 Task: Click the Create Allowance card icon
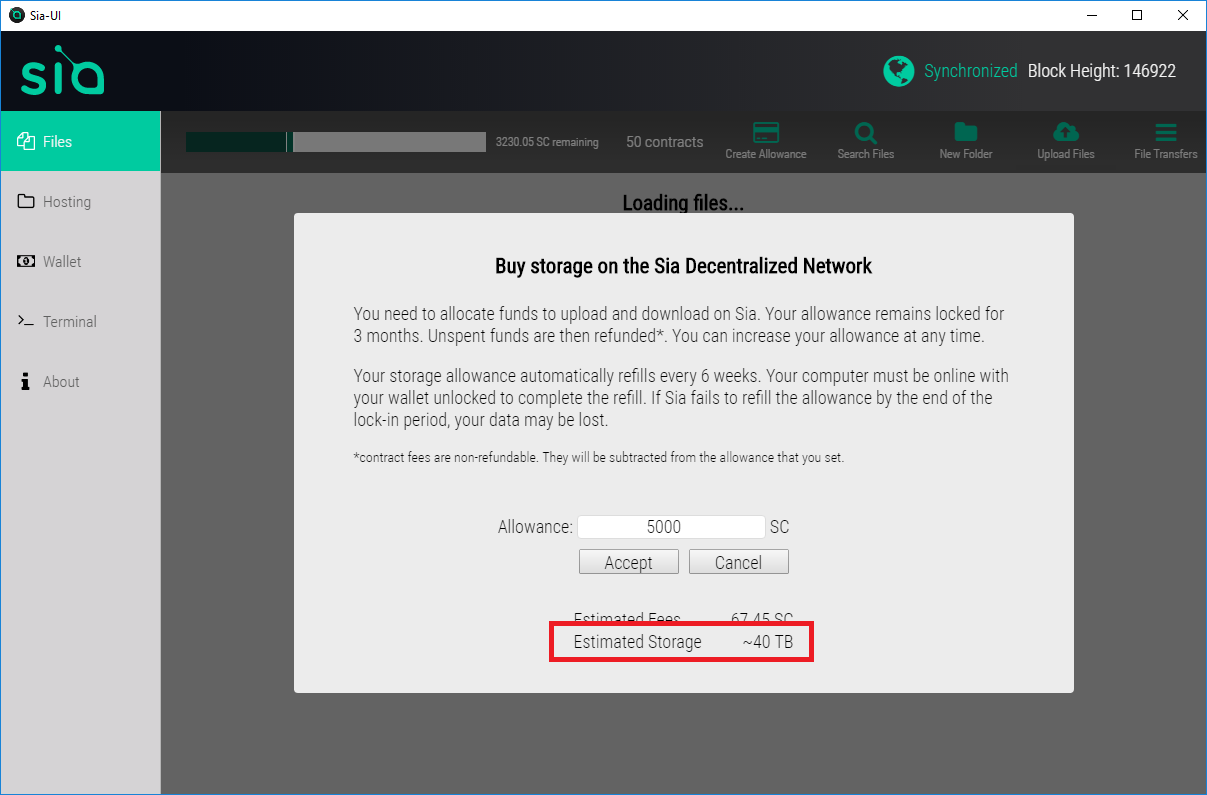point(766,133)
